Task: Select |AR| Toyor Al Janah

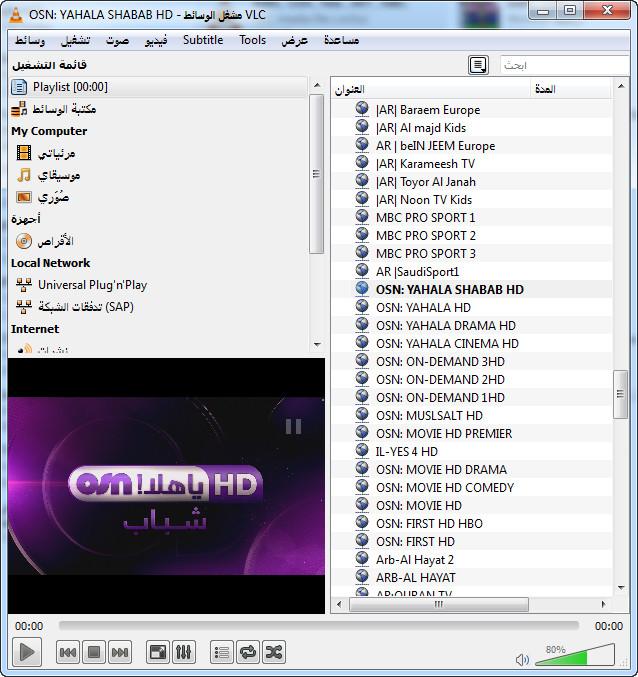Action: coord(472,182)
